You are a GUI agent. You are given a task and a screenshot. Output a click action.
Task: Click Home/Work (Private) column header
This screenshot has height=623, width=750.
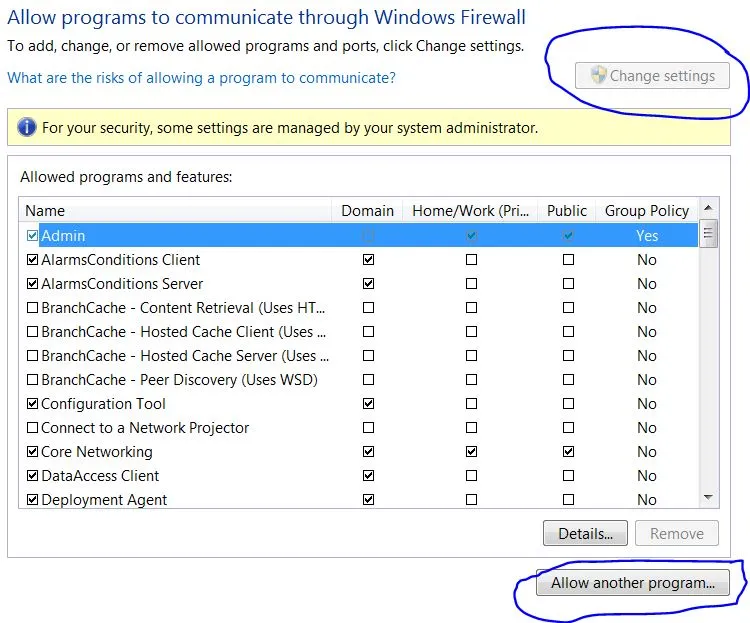[x=471, y=211]
